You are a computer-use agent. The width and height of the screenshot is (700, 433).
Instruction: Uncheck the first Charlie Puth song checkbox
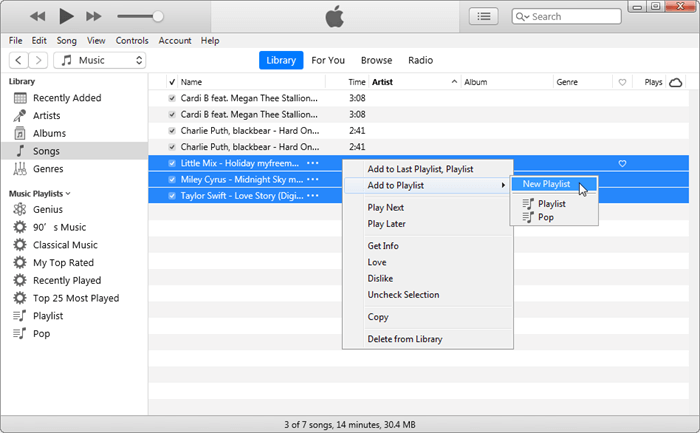click(172, 131)
